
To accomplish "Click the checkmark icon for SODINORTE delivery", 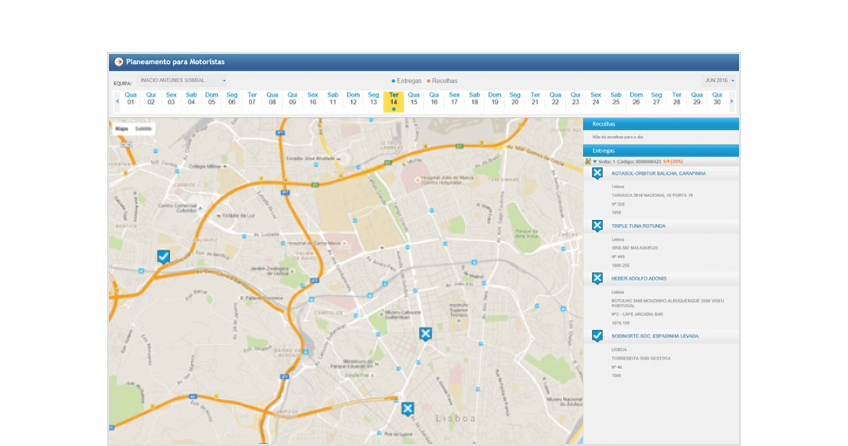I will pos(597,336).
